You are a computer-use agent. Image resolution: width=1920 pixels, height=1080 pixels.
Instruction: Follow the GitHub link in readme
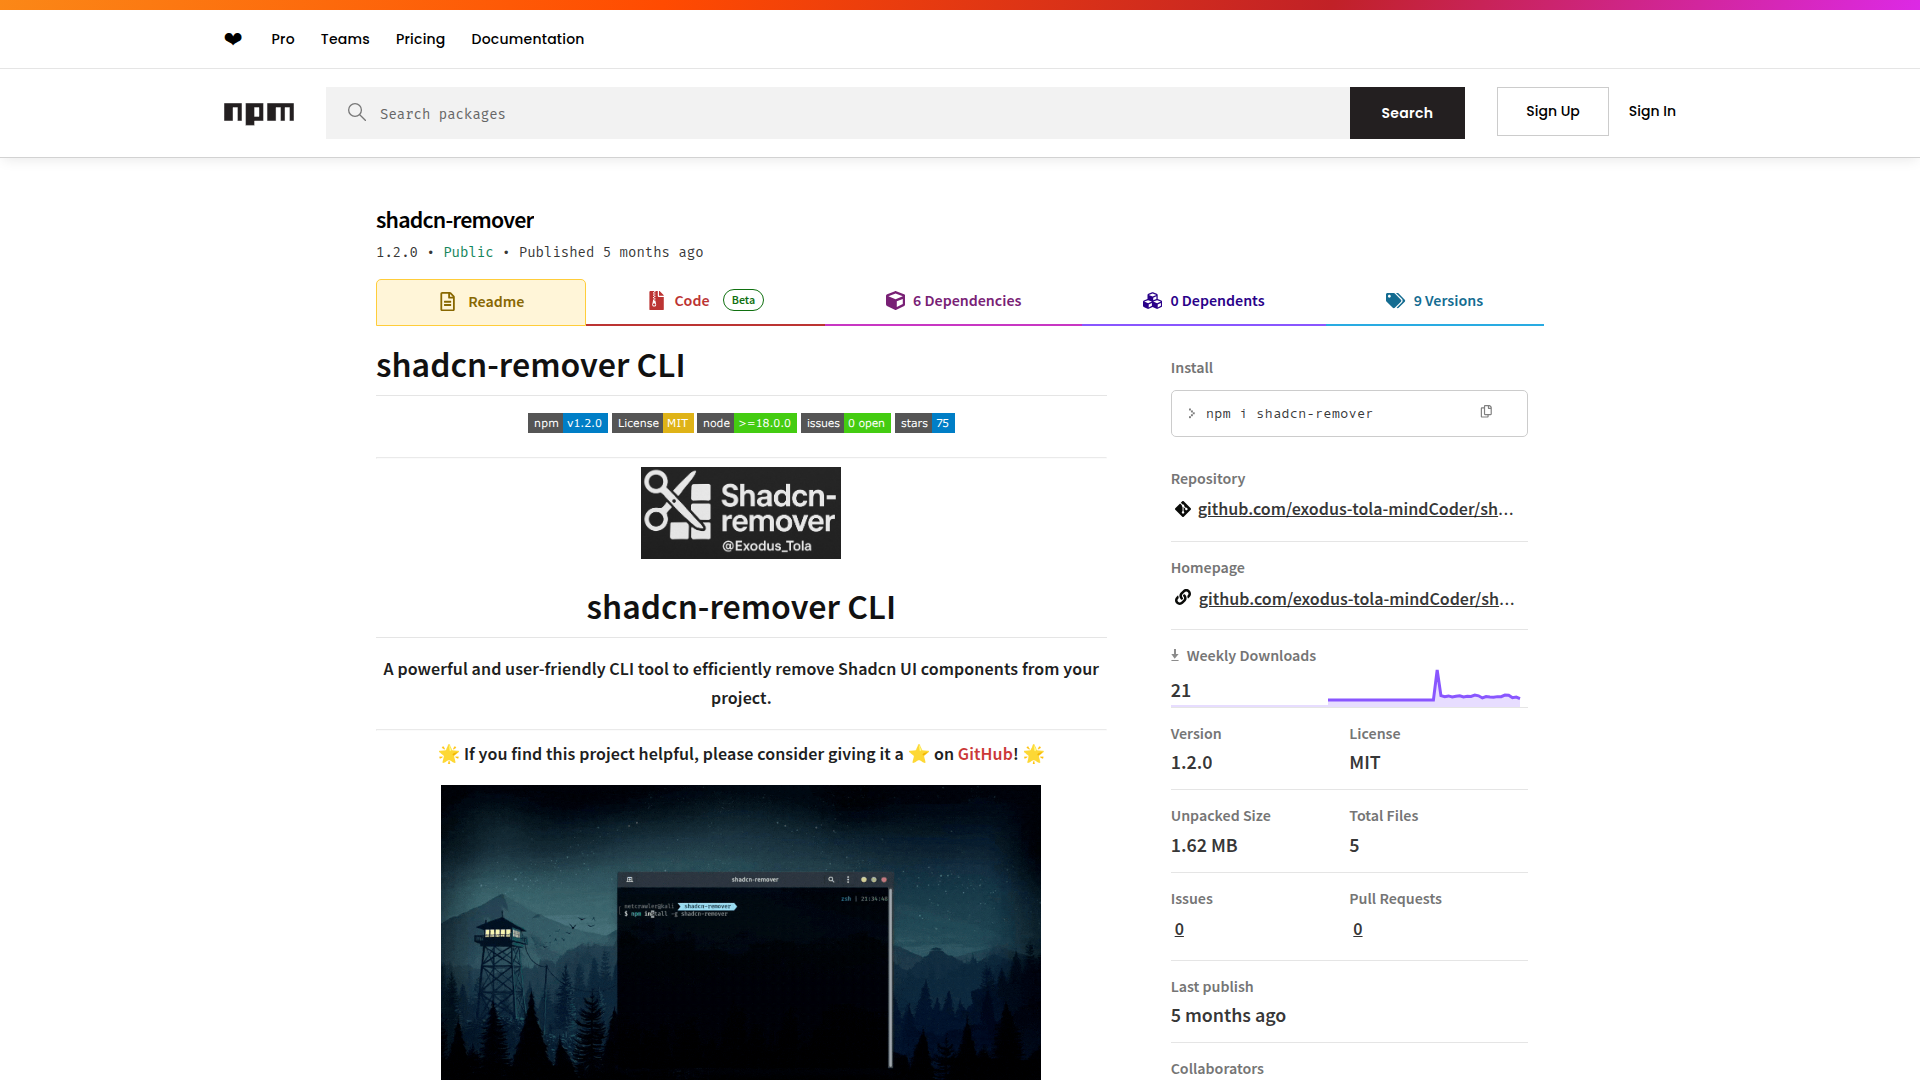pyautogui.click(x=985, y=754)
